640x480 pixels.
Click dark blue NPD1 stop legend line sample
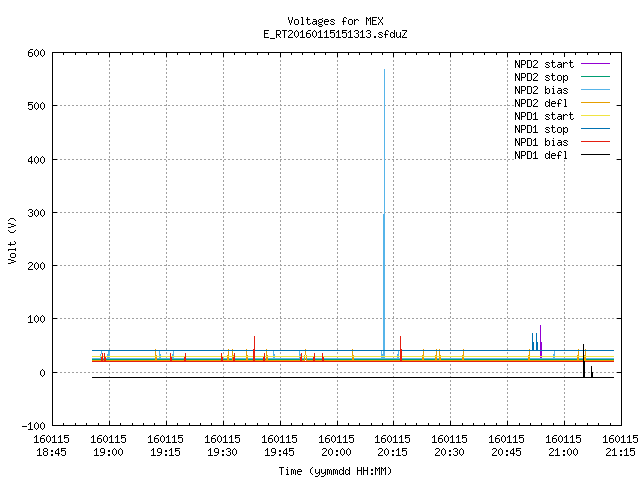click(596, 129)
